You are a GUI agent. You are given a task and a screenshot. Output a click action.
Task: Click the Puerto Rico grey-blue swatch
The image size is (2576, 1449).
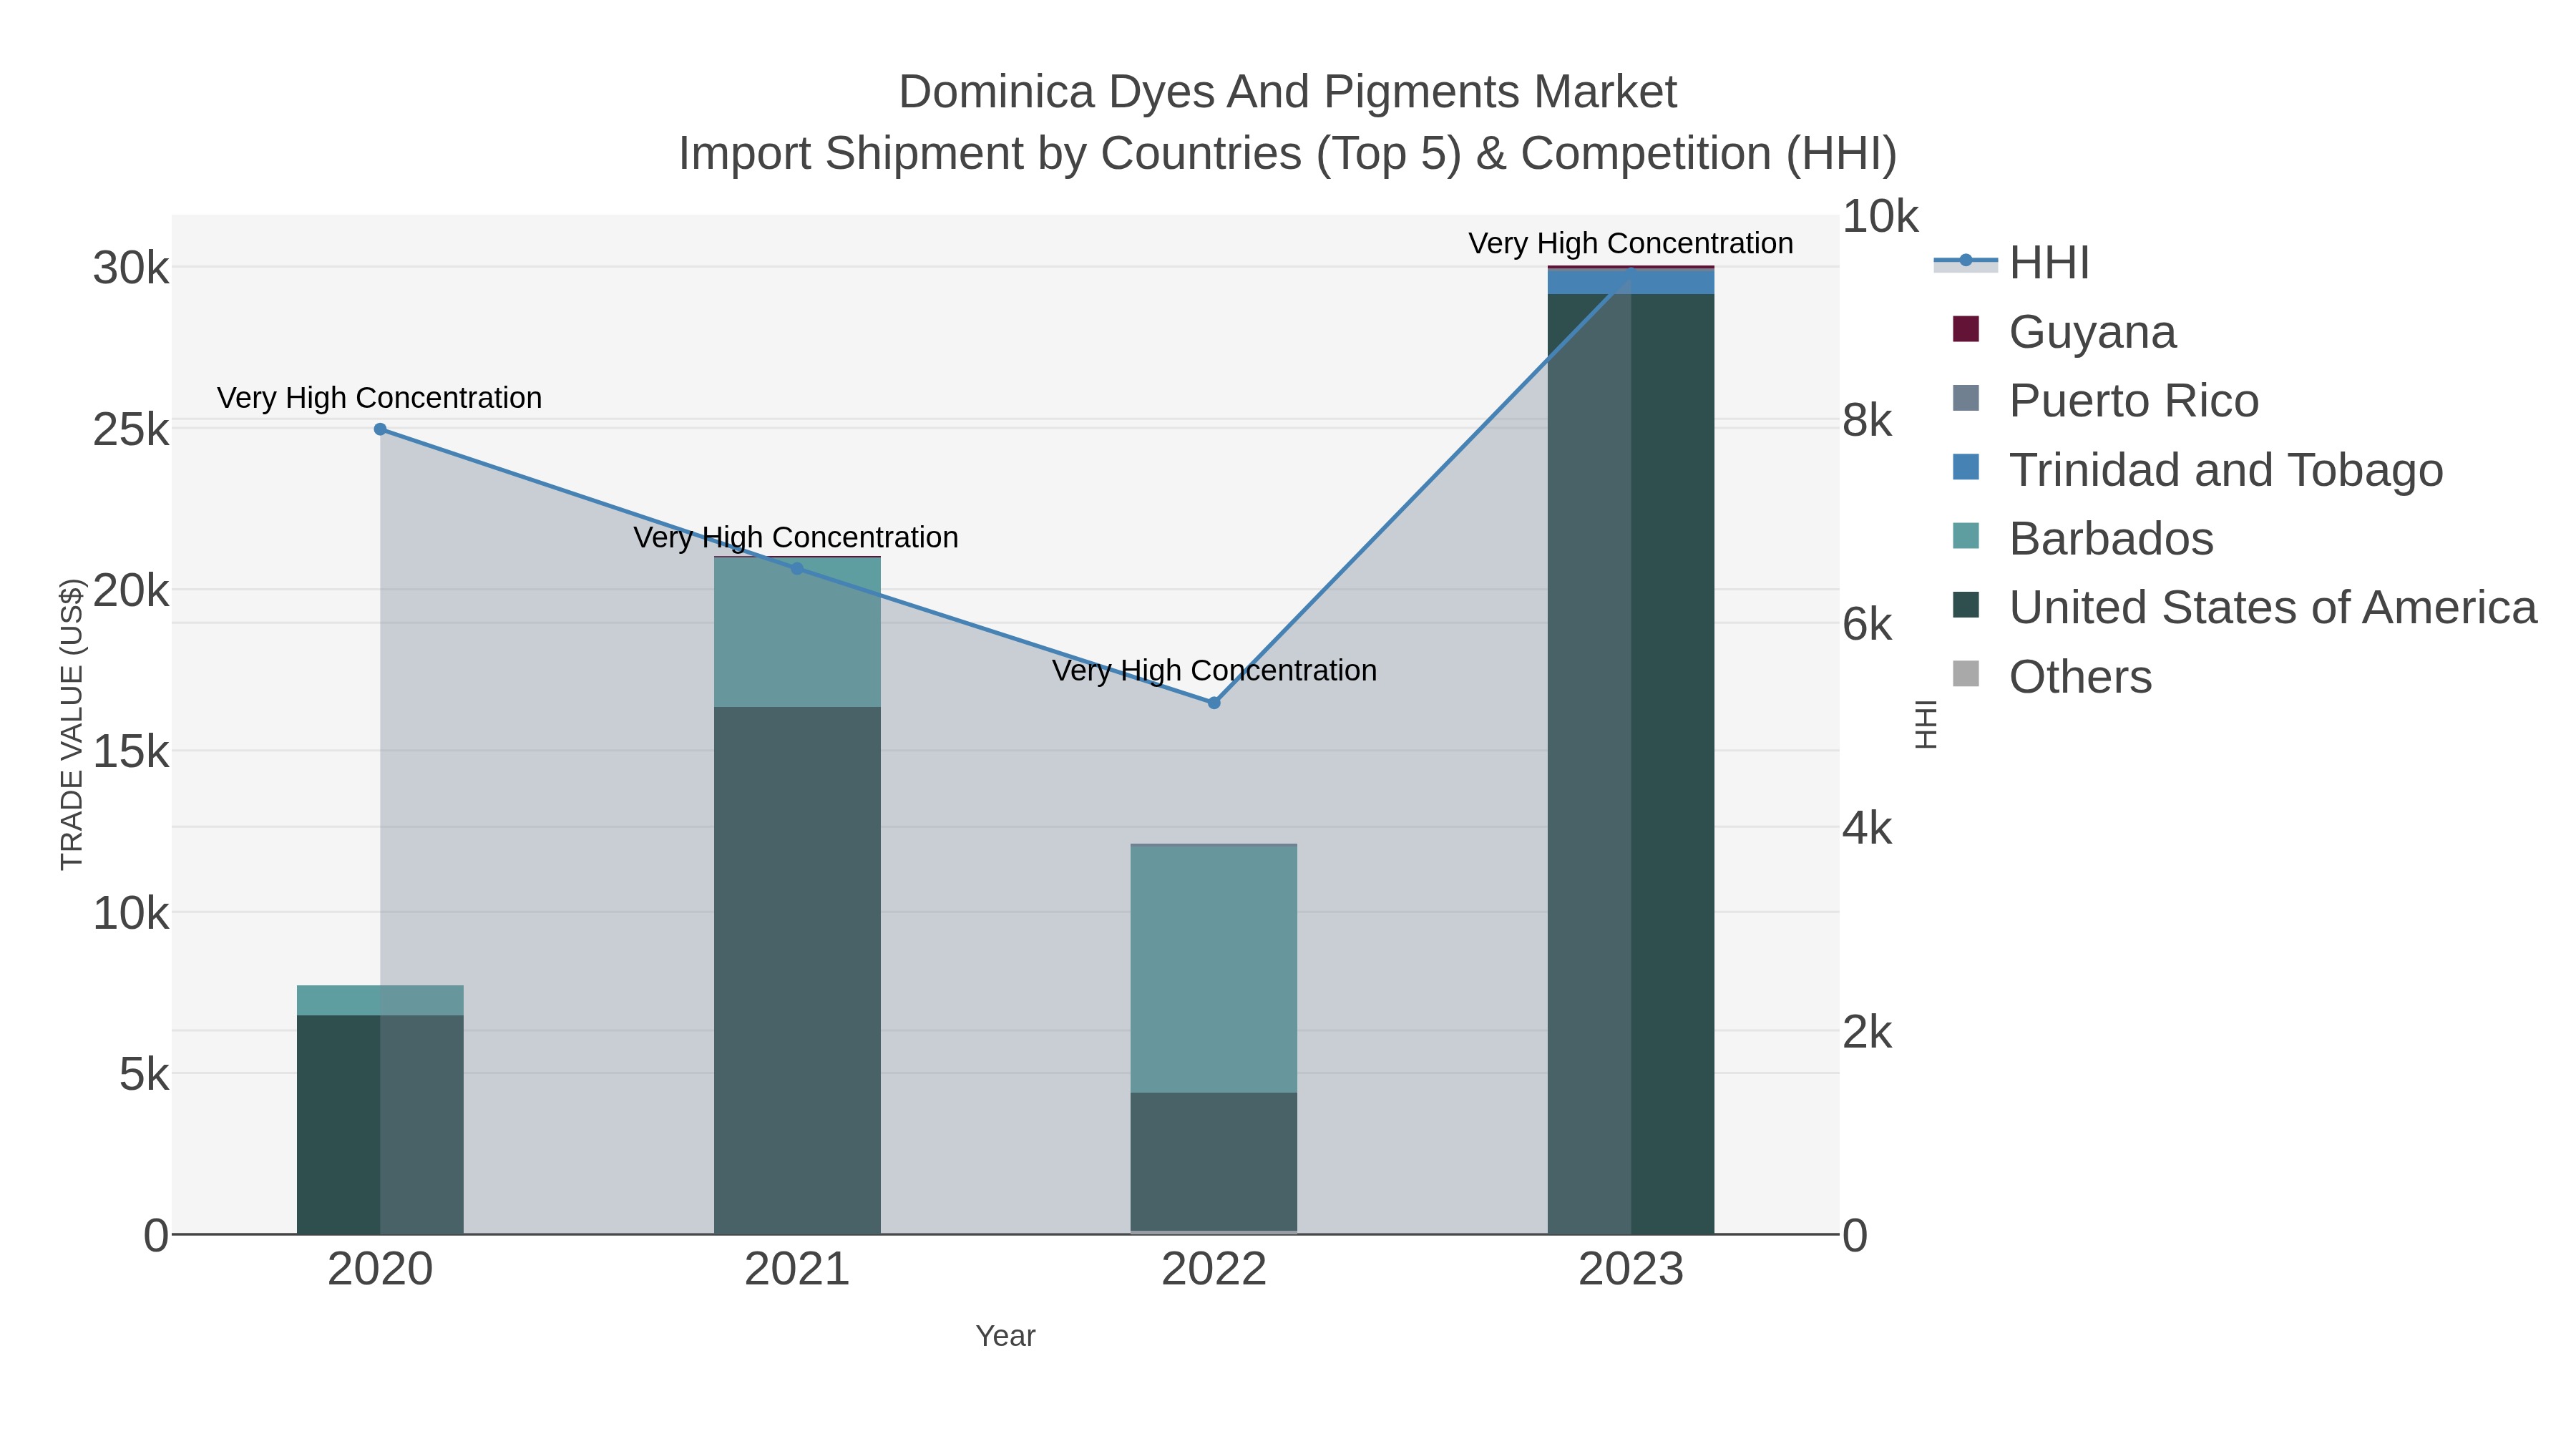[x=1966, y=398]
